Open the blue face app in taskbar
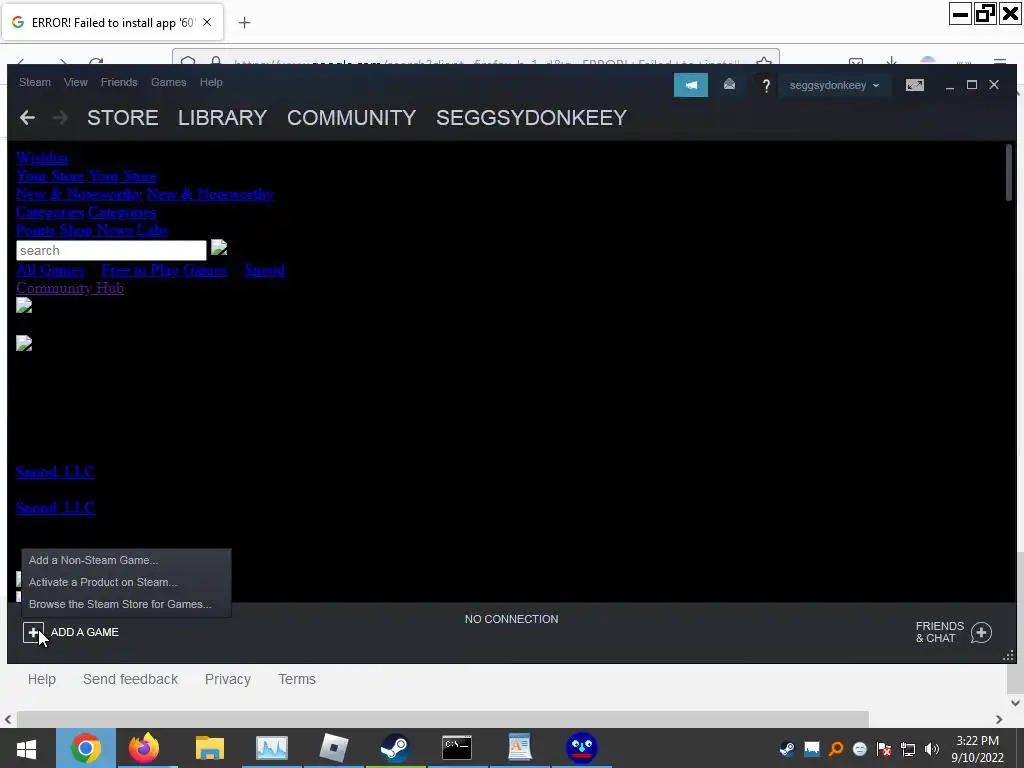 click(x=581, y=748)
